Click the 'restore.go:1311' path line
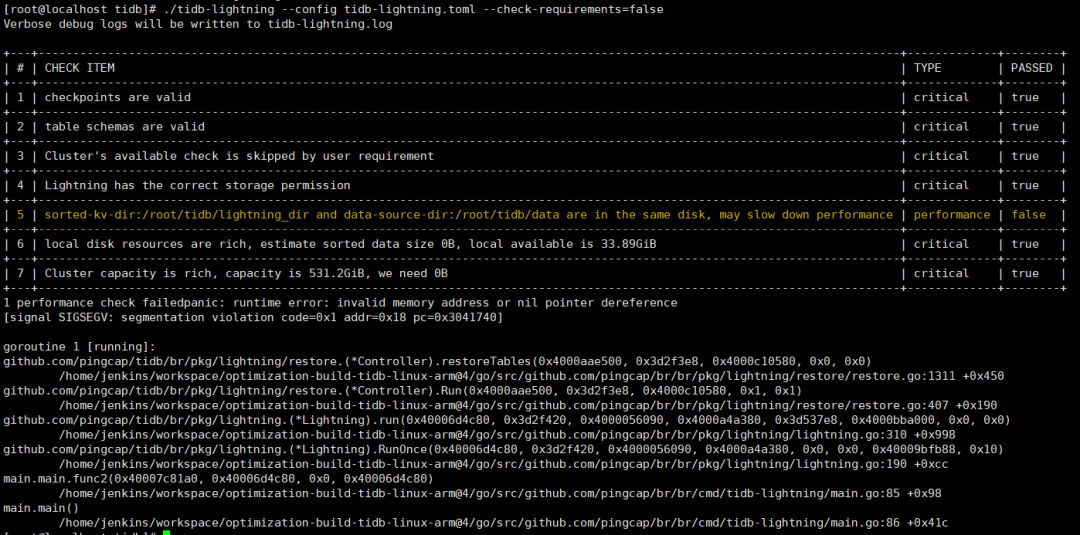This screenshot has width=1080, height=535. [532, 376]
